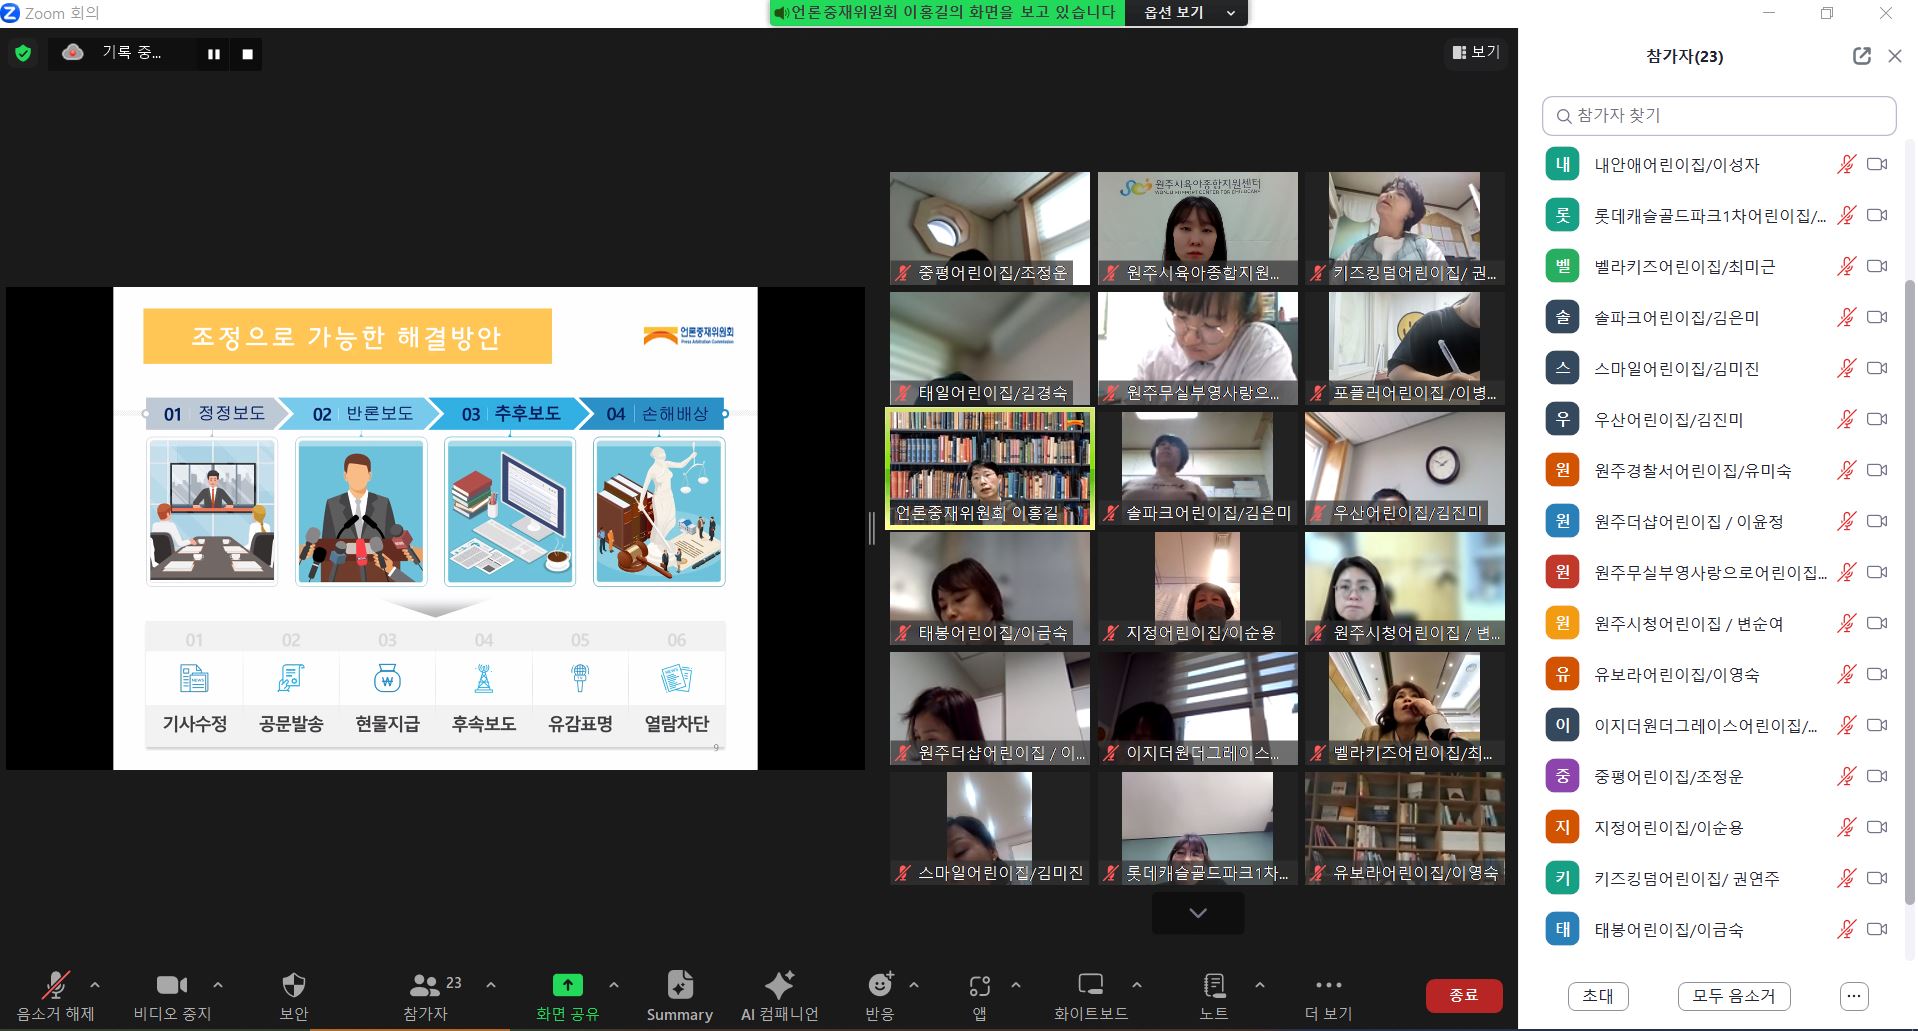1918x1031 pixels.
Task: Click camera icon for 내안애어린이집/이성자
Action: tap(1877, 164)
